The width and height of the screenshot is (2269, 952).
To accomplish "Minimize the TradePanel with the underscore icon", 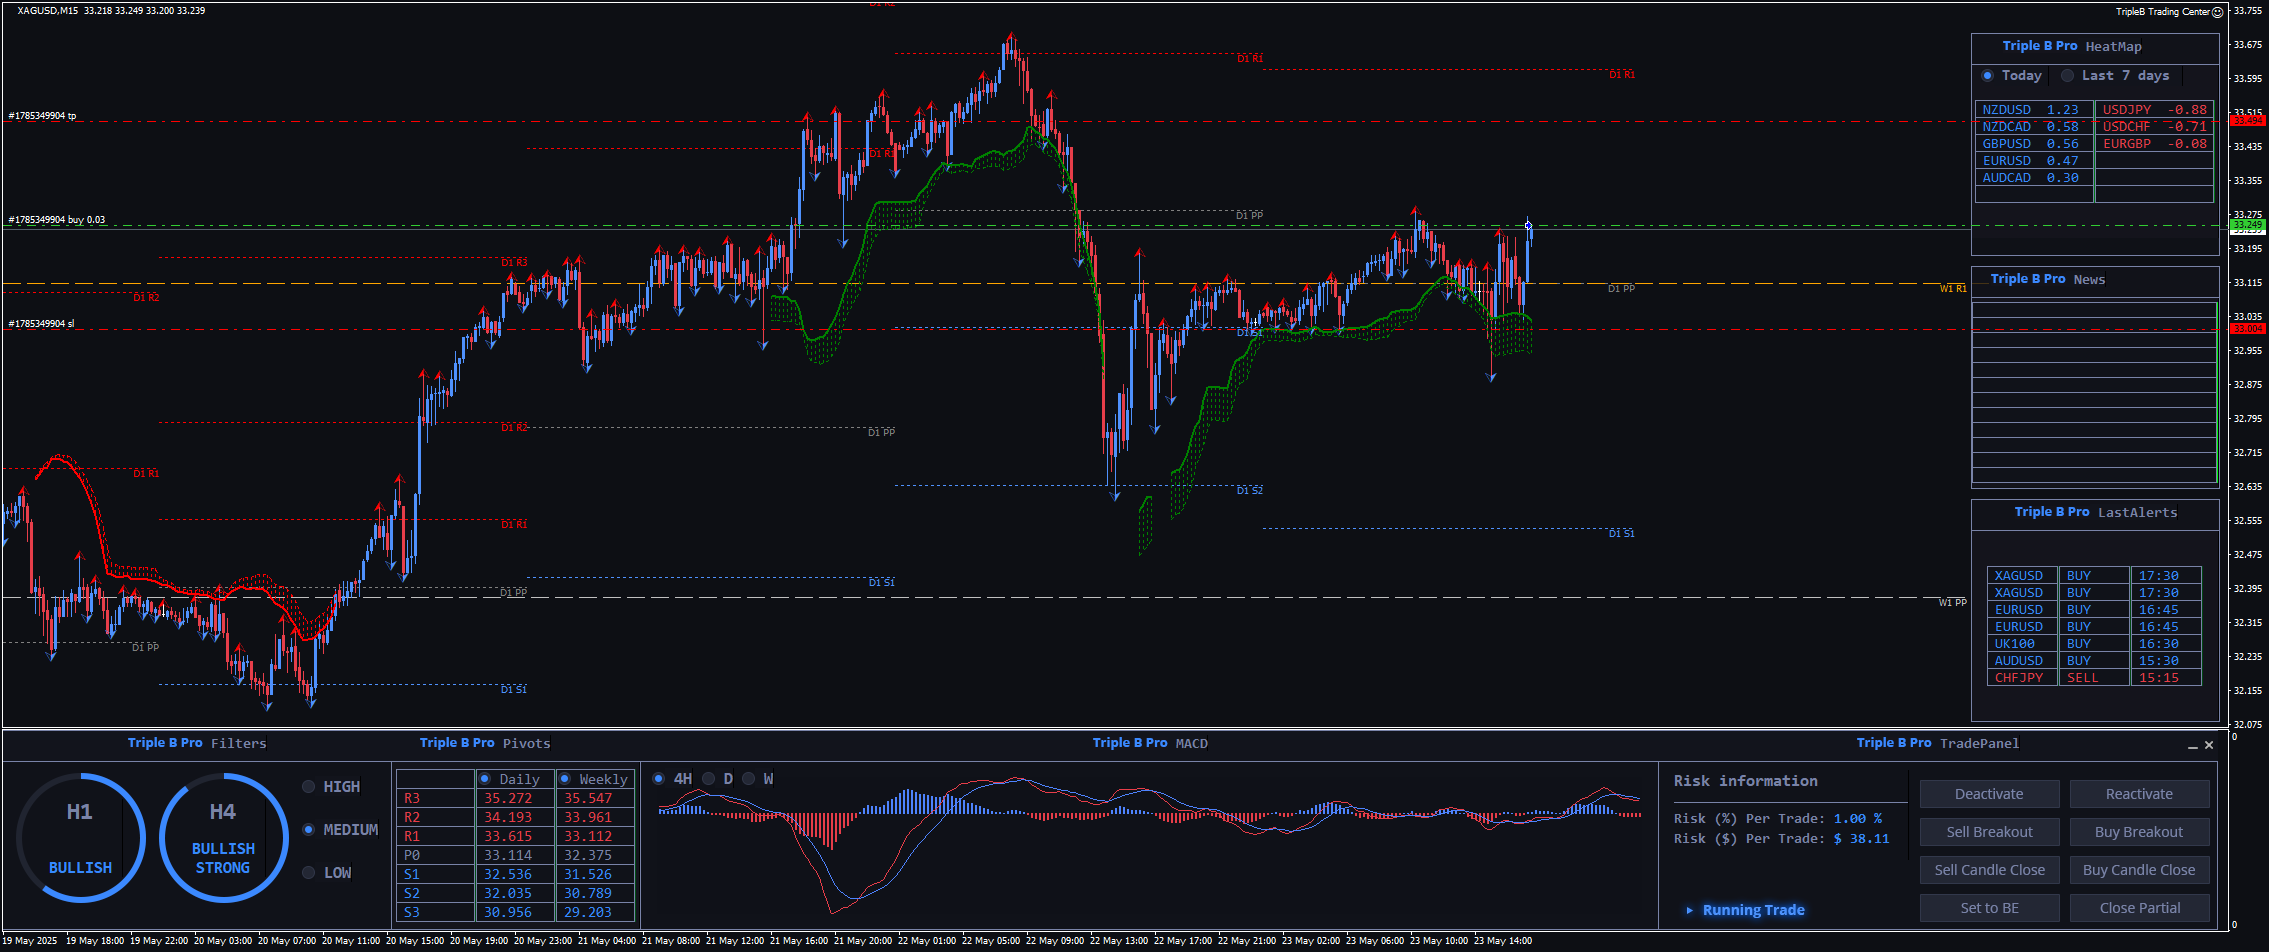I will point(2193,745).
